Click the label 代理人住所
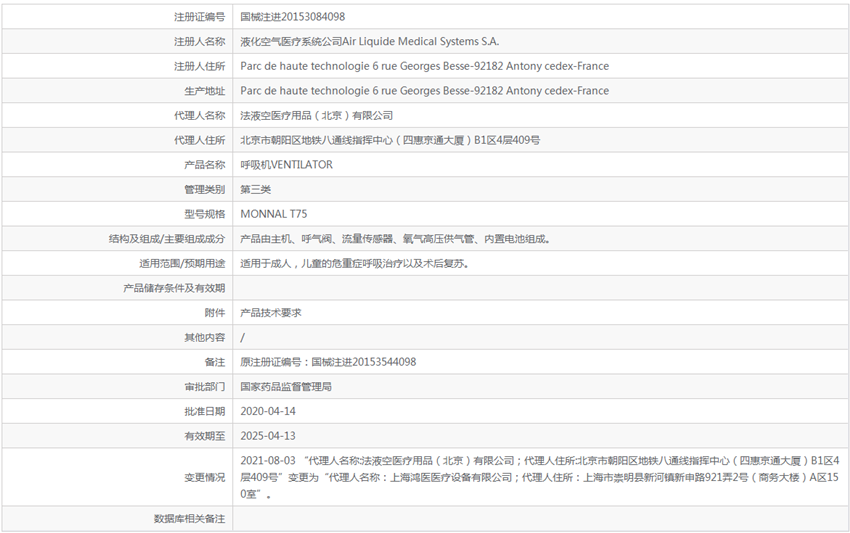The height and width of the screenshot is (533, 850). point(199,140)
